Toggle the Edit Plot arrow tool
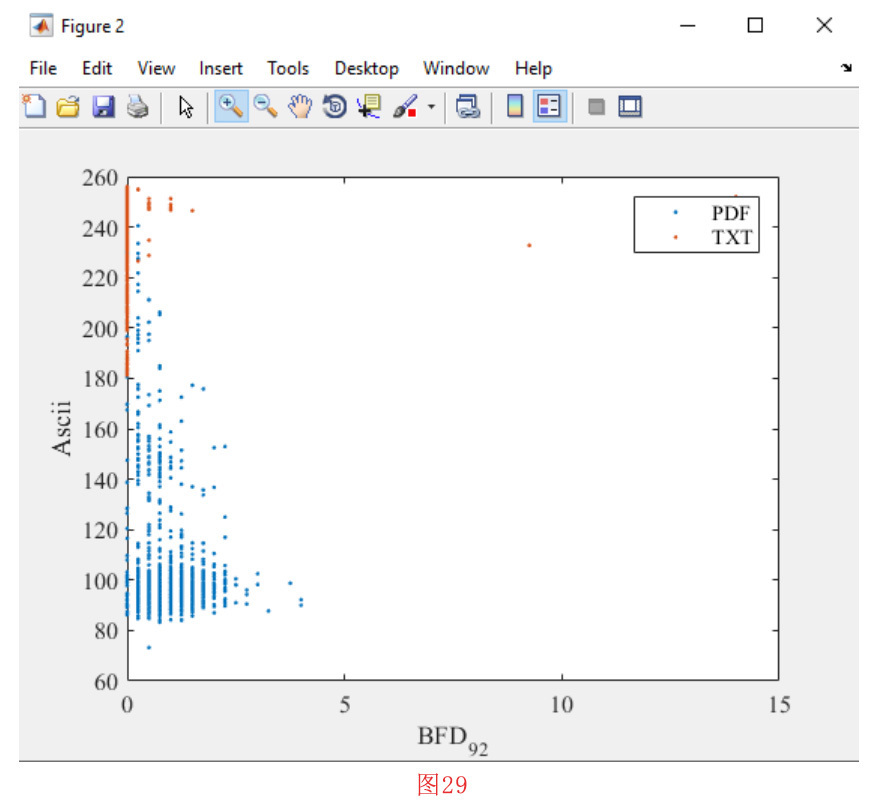The height and width of the screenshot is (812, 873). point(186,107)
